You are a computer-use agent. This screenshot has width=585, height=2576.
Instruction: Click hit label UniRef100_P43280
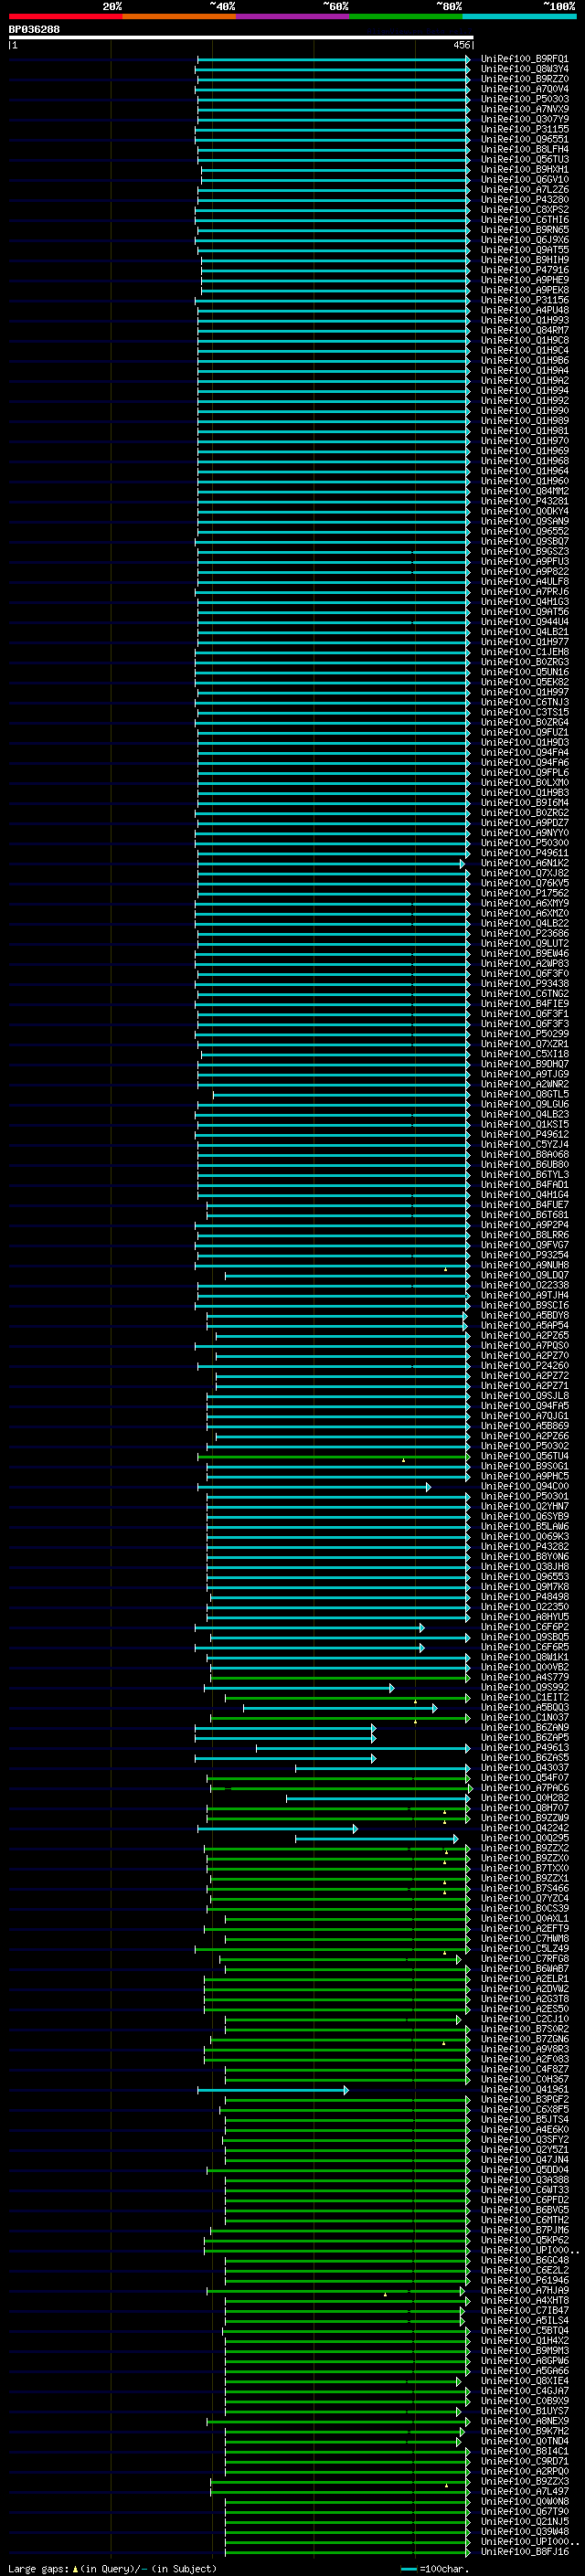coord(524,200)
